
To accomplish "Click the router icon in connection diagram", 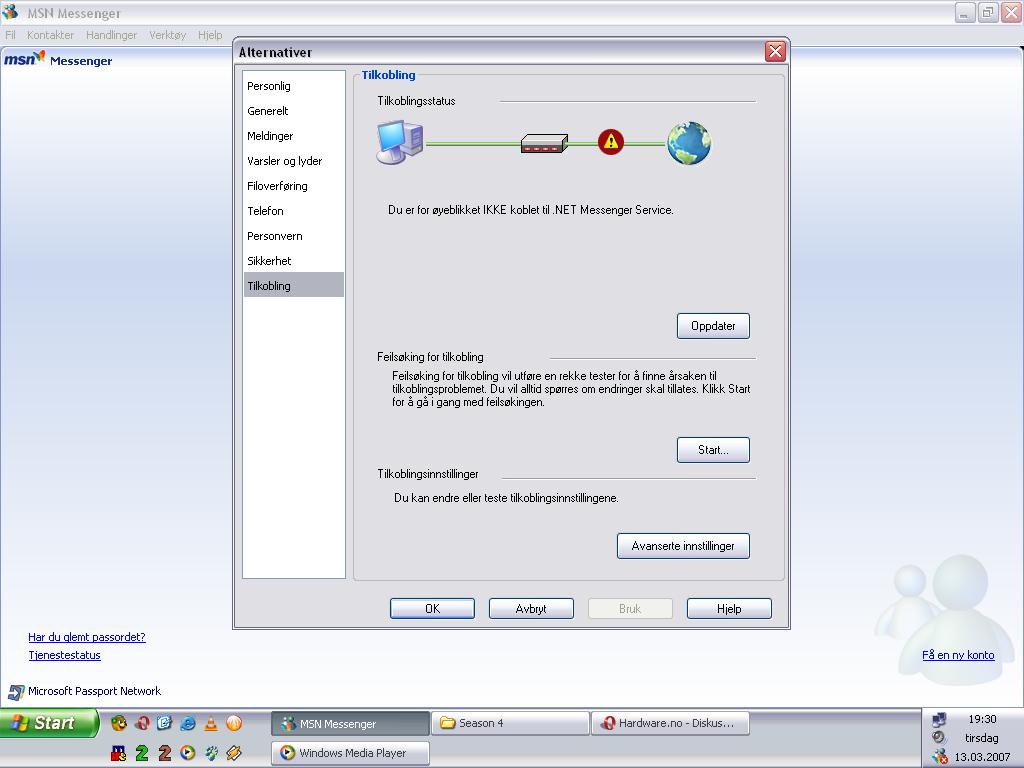I will coord(544,143).
